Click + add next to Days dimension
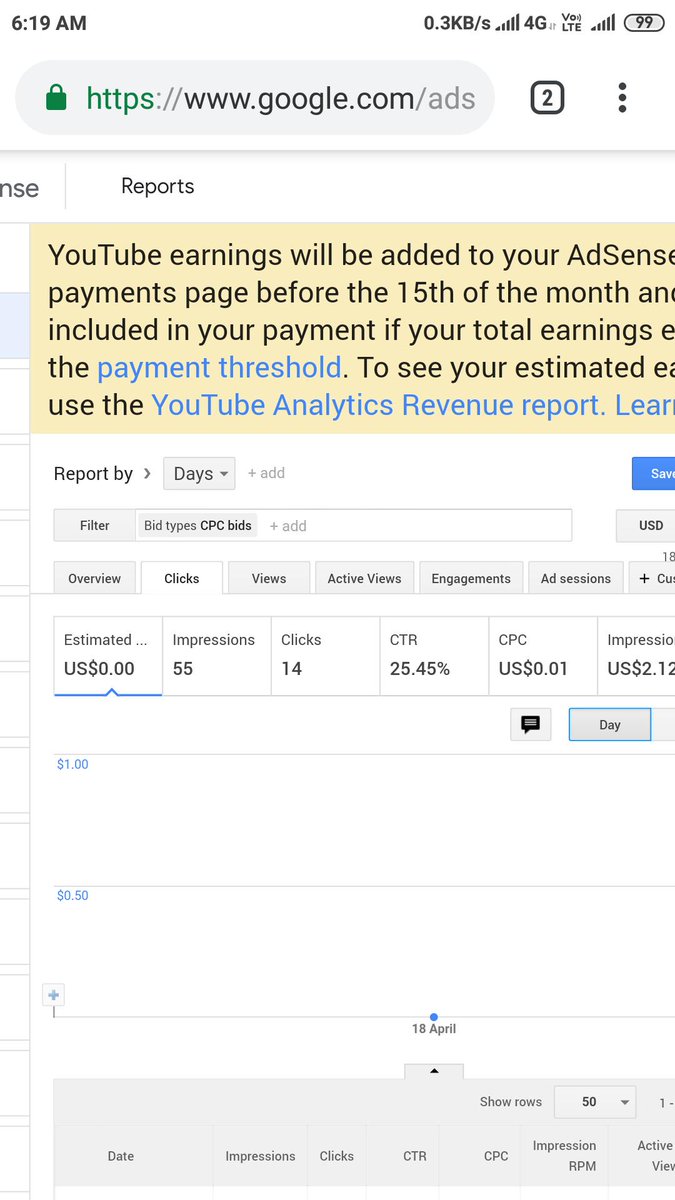The image size is (675, 1200). [267, 473]
